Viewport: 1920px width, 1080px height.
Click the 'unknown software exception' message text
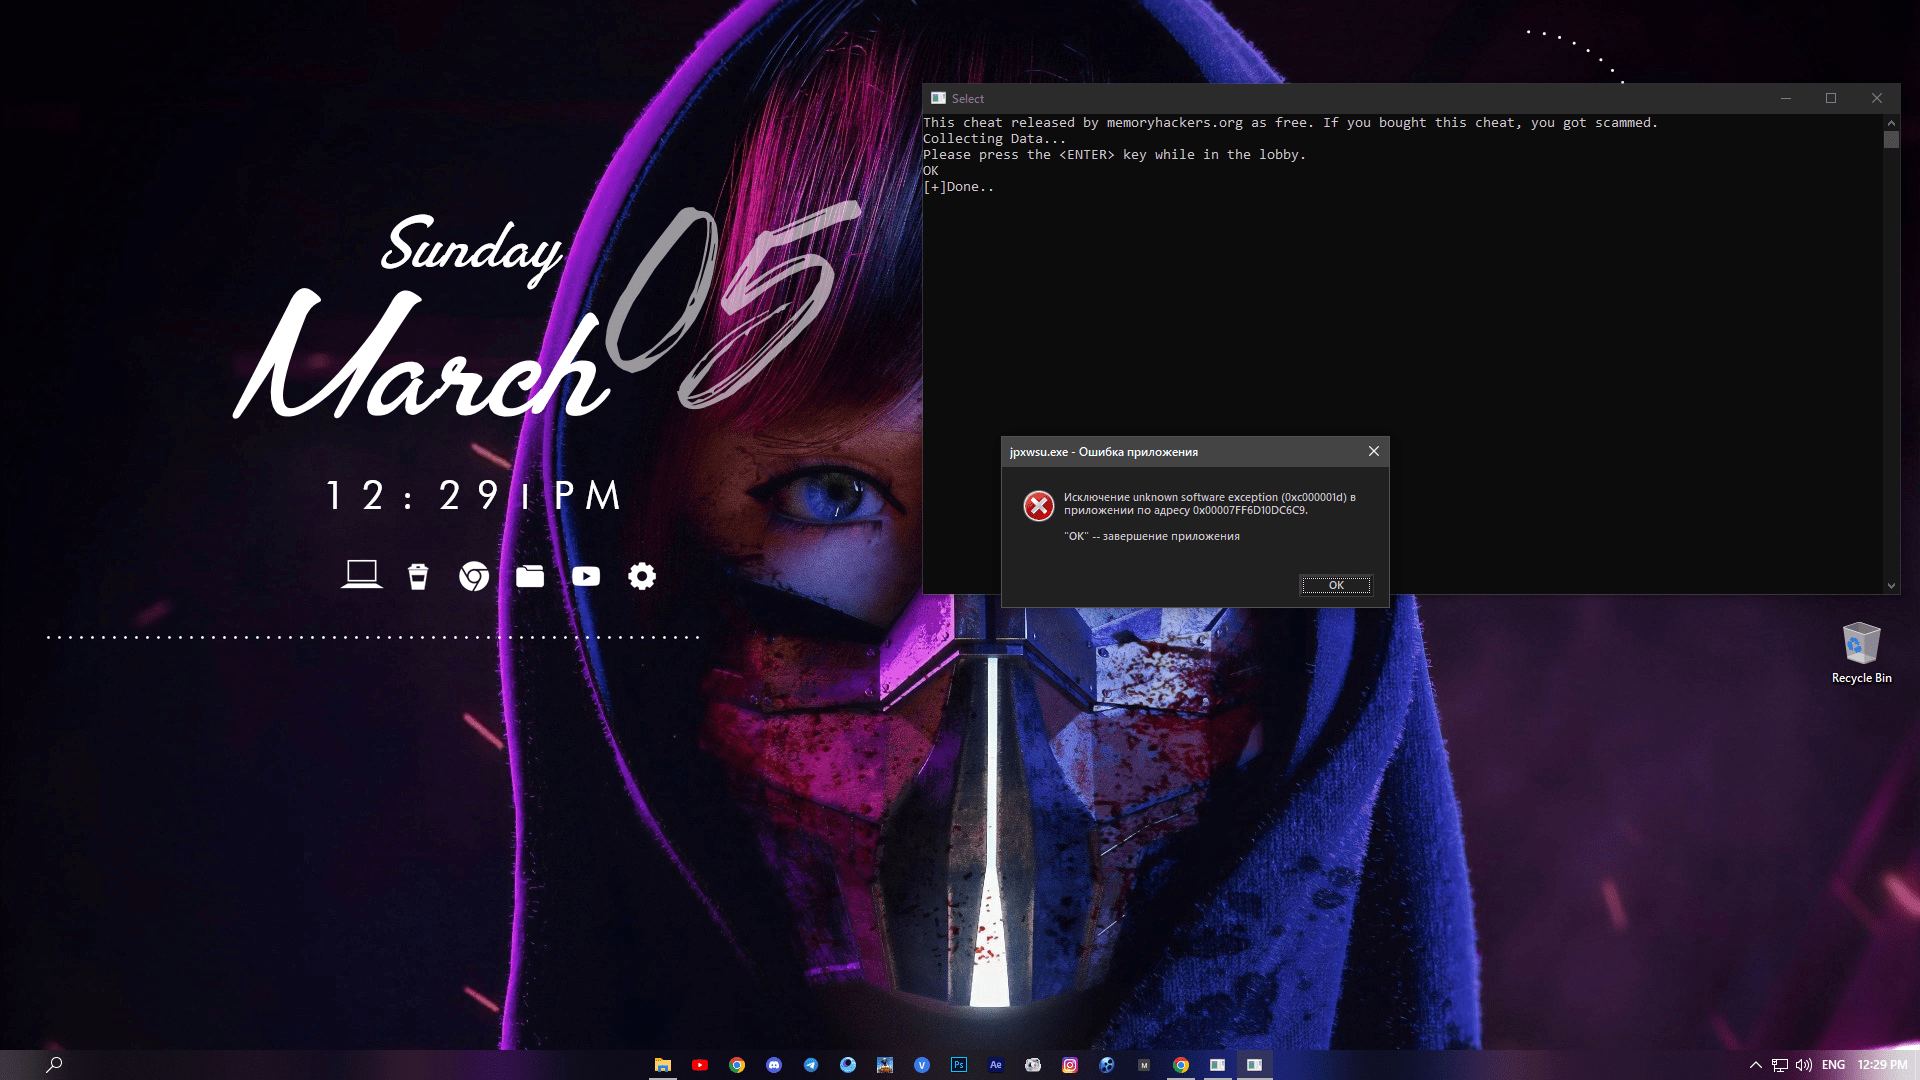pos(1209,503)
